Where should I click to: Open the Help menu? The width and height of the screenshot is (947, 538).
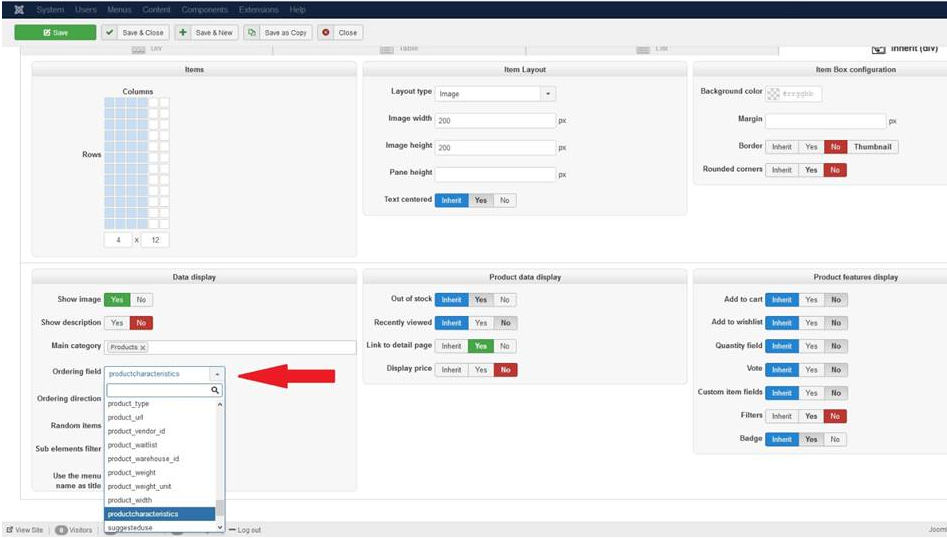(x=297, y=10)
